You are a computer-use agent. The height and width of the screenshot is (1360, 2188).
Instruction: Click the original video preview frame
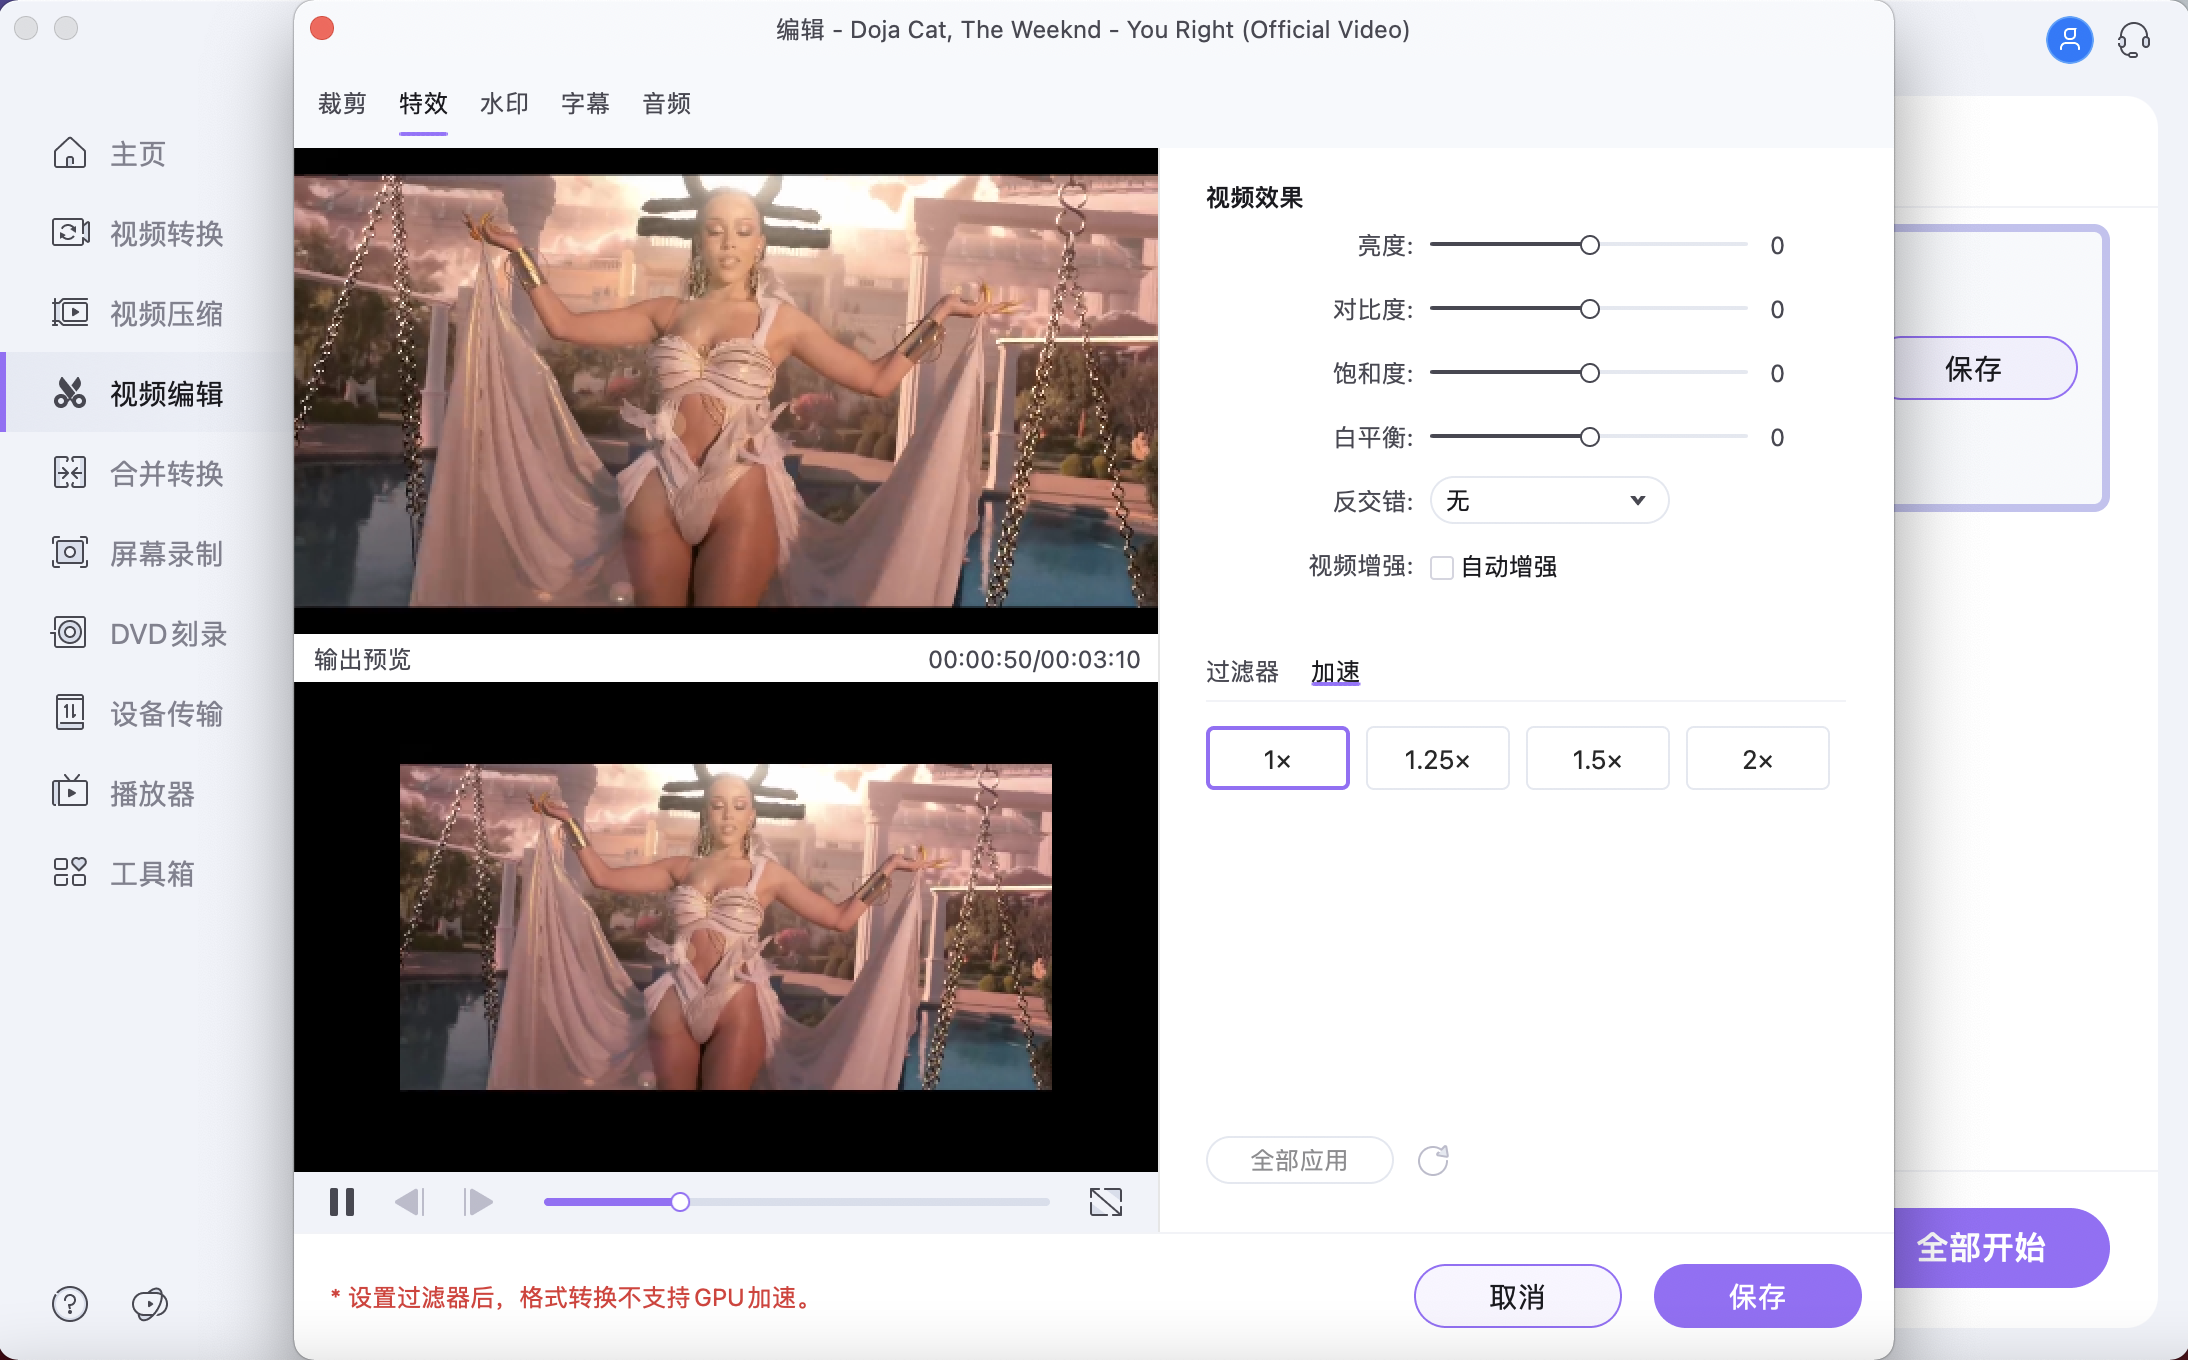726,391
